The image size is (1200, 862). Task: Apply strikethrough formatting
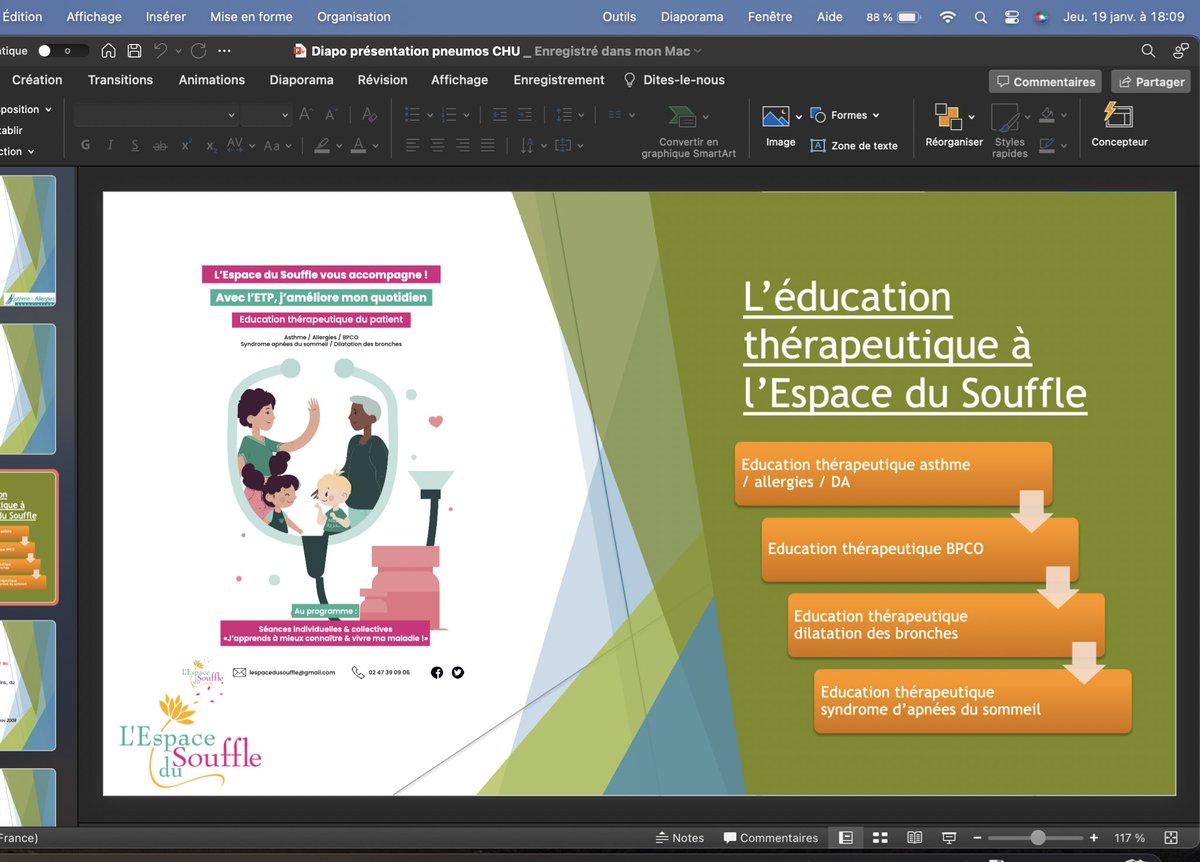tap(160, 146)
